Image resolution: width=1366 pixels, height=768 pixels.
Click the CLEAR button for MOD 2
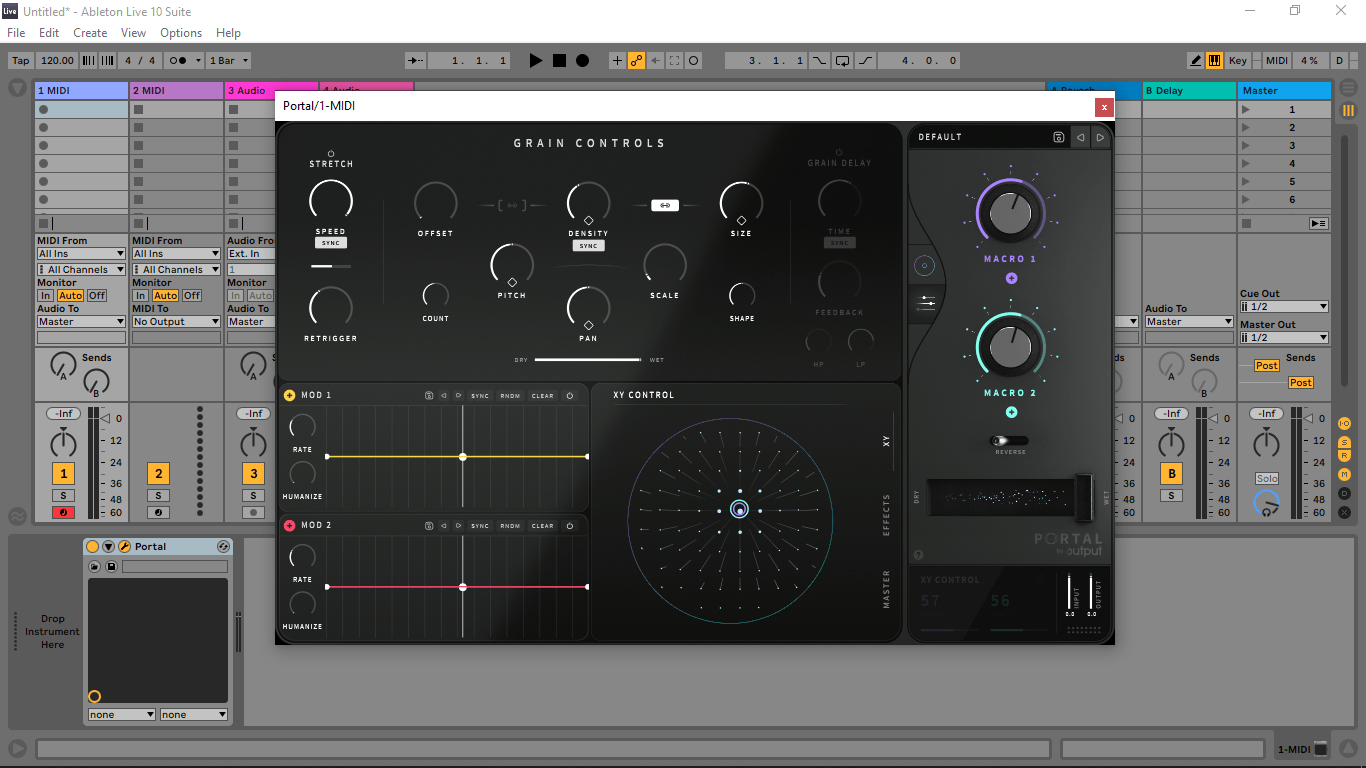click(542, 526)
